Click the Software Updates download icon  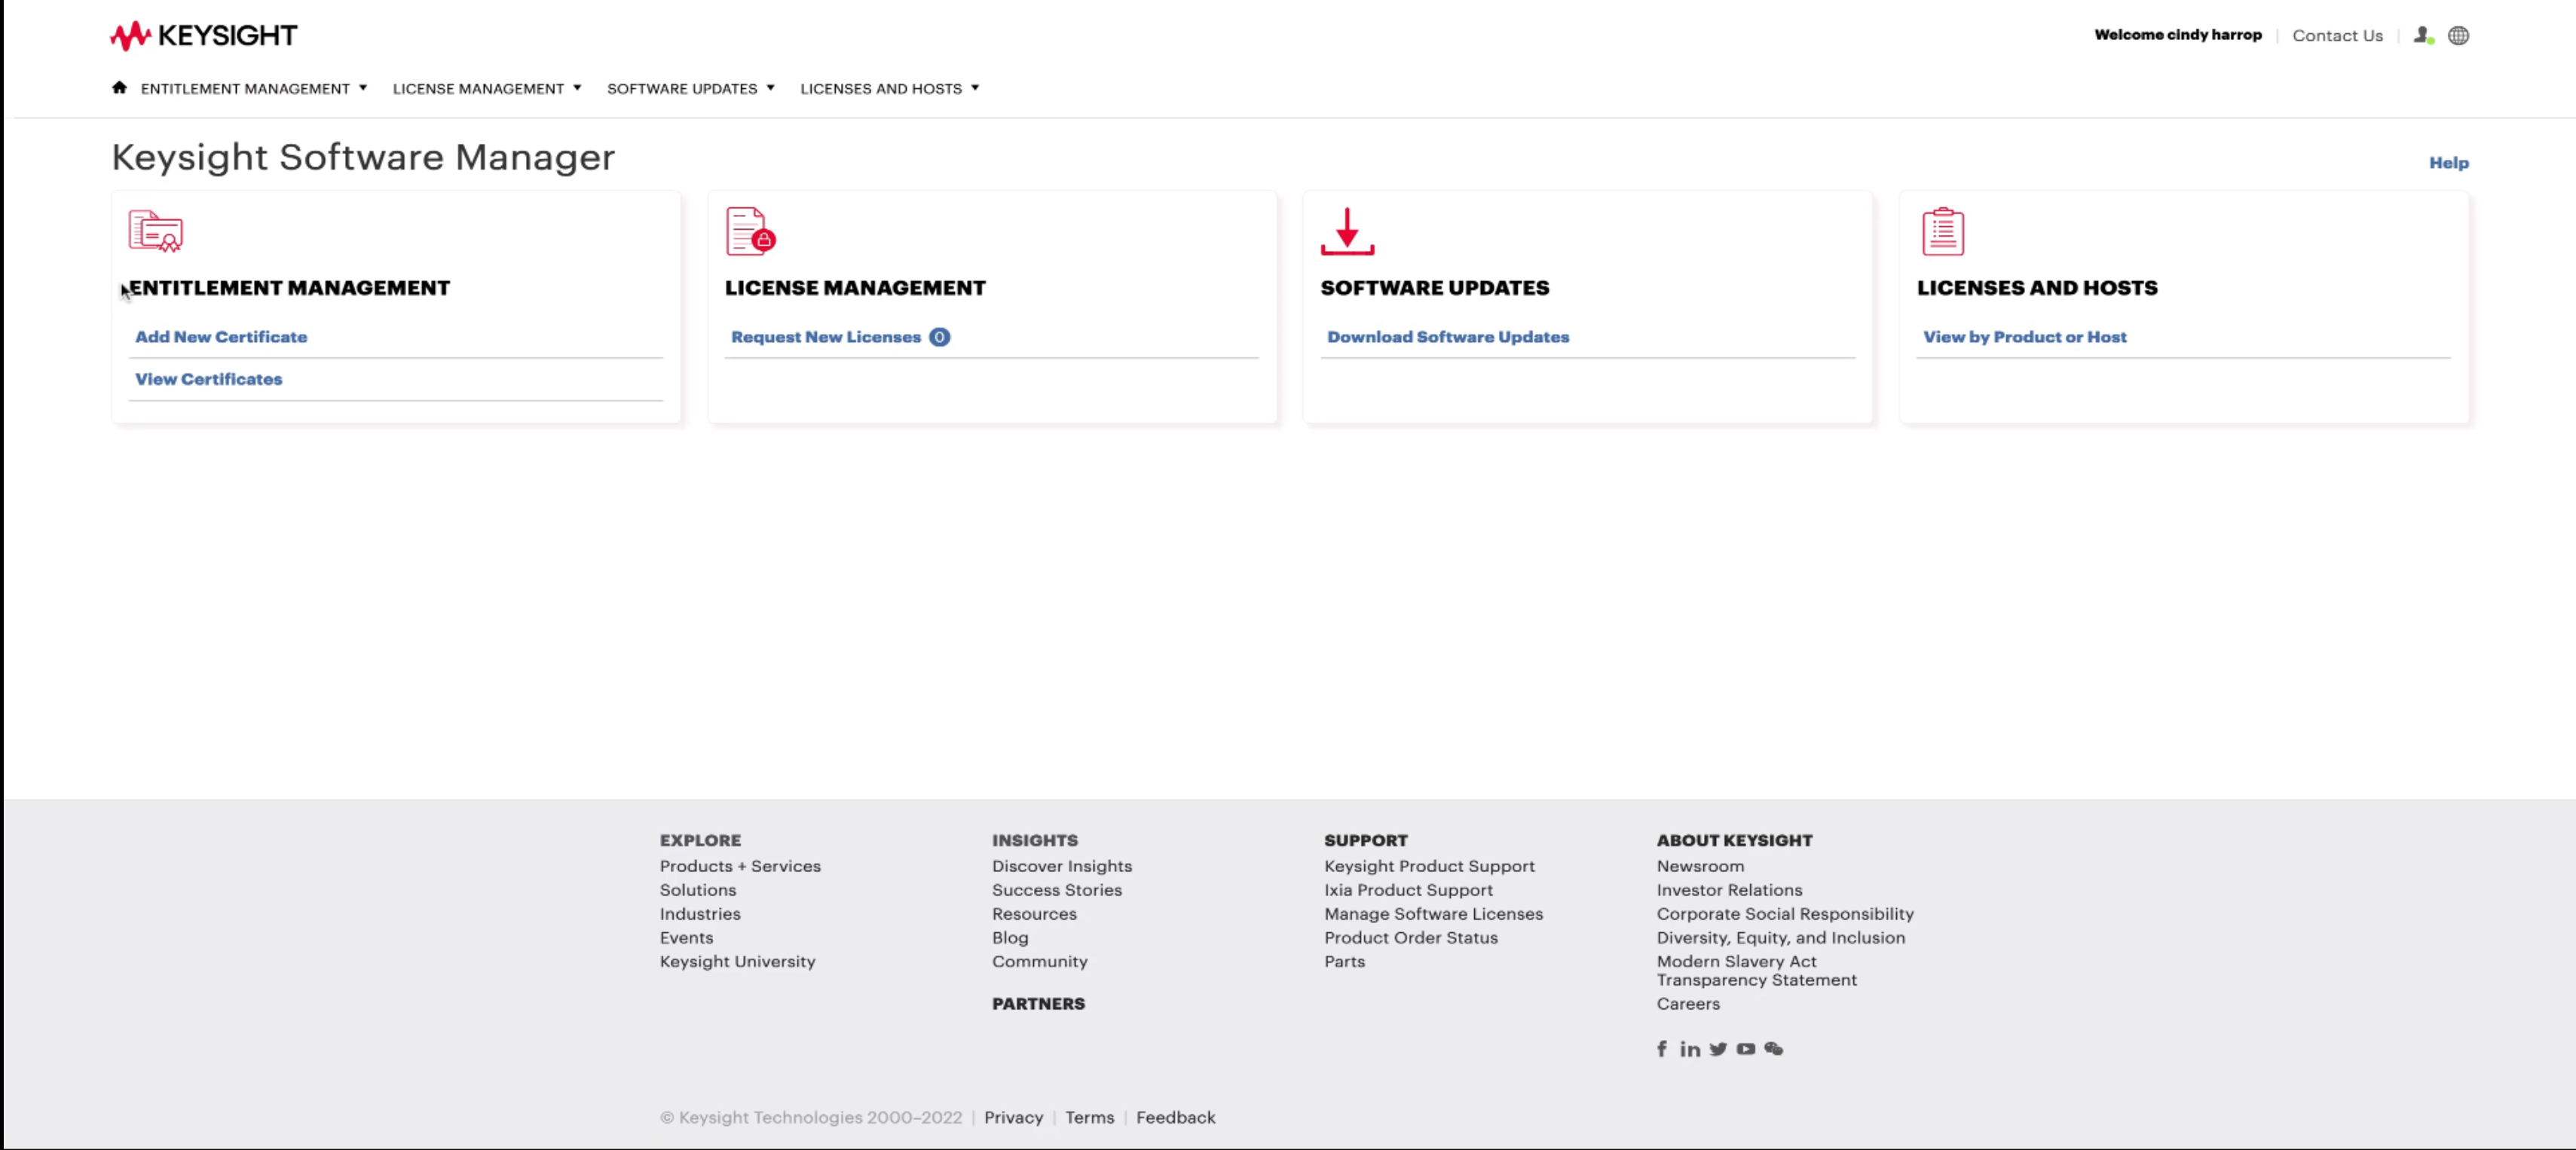pos(1347,231)
